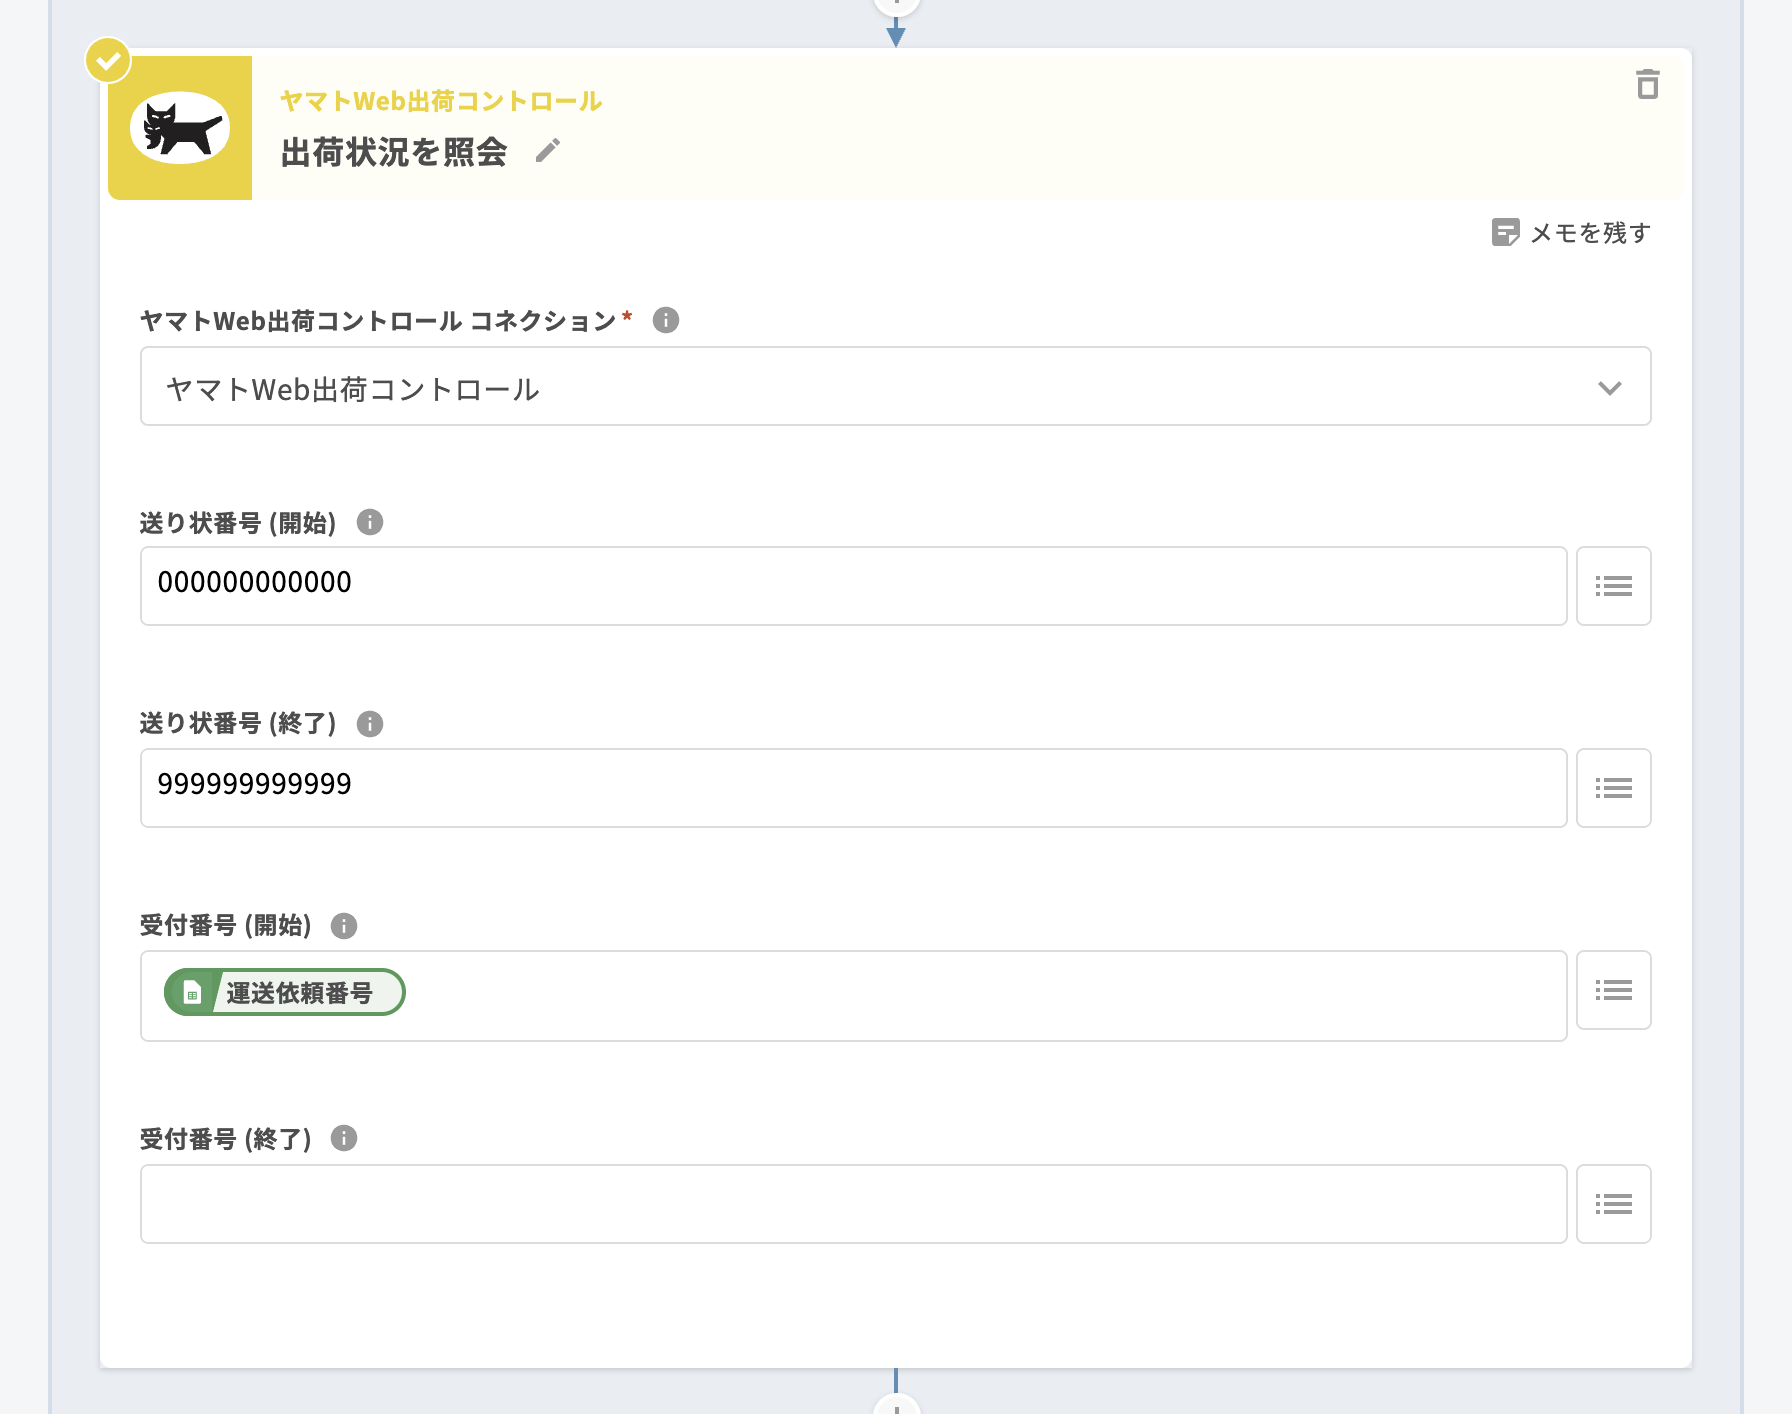Show info for 受付番号 (開始)
The image size is (1792, 1414).
(x=344, y=926)
